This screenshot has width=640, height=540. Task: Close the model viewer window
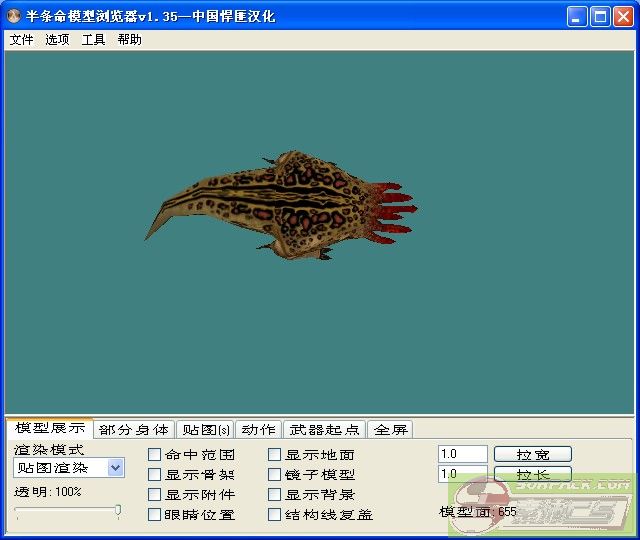pos(623,16)
